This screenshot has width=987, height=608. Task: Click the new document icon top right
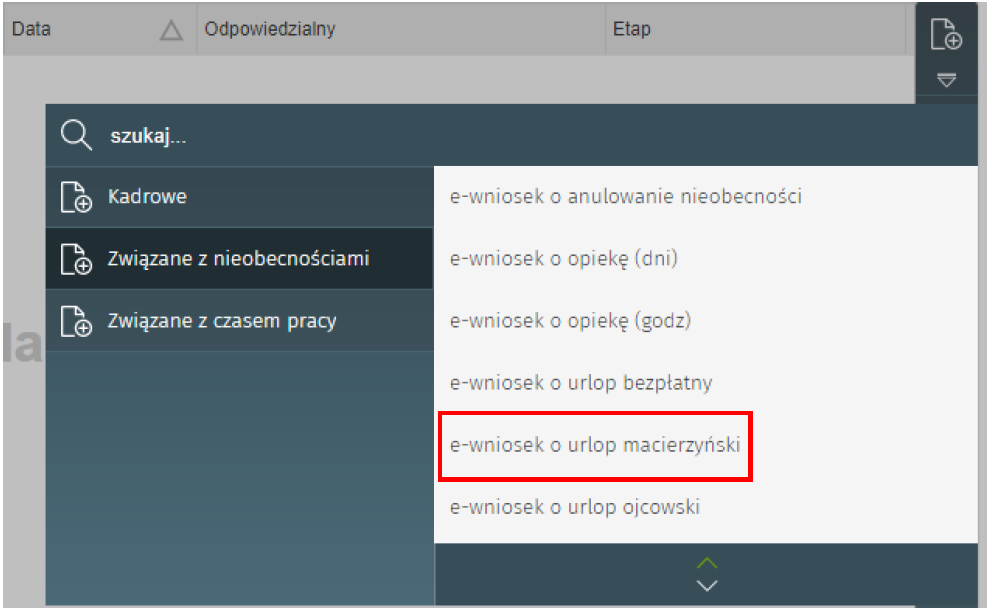point(945,34)
